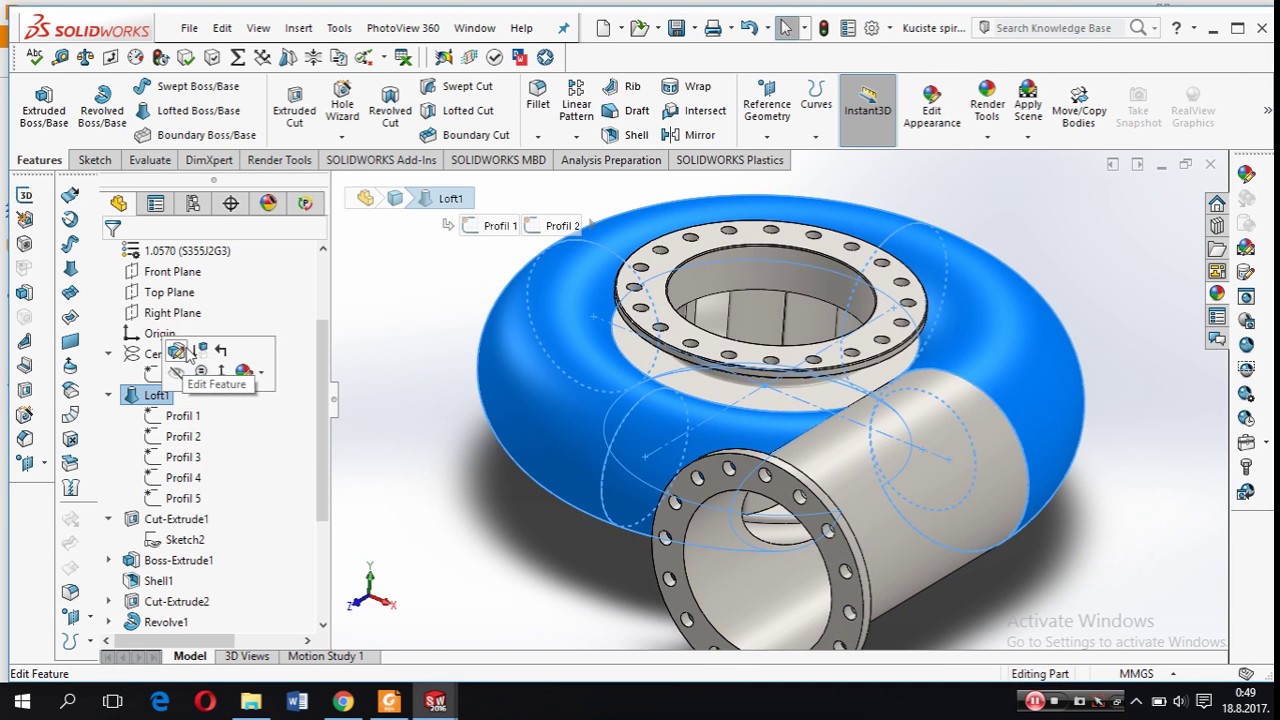Open the Curves tool
This screenshot has height=720, width=1280.
[x=816, y=96]
